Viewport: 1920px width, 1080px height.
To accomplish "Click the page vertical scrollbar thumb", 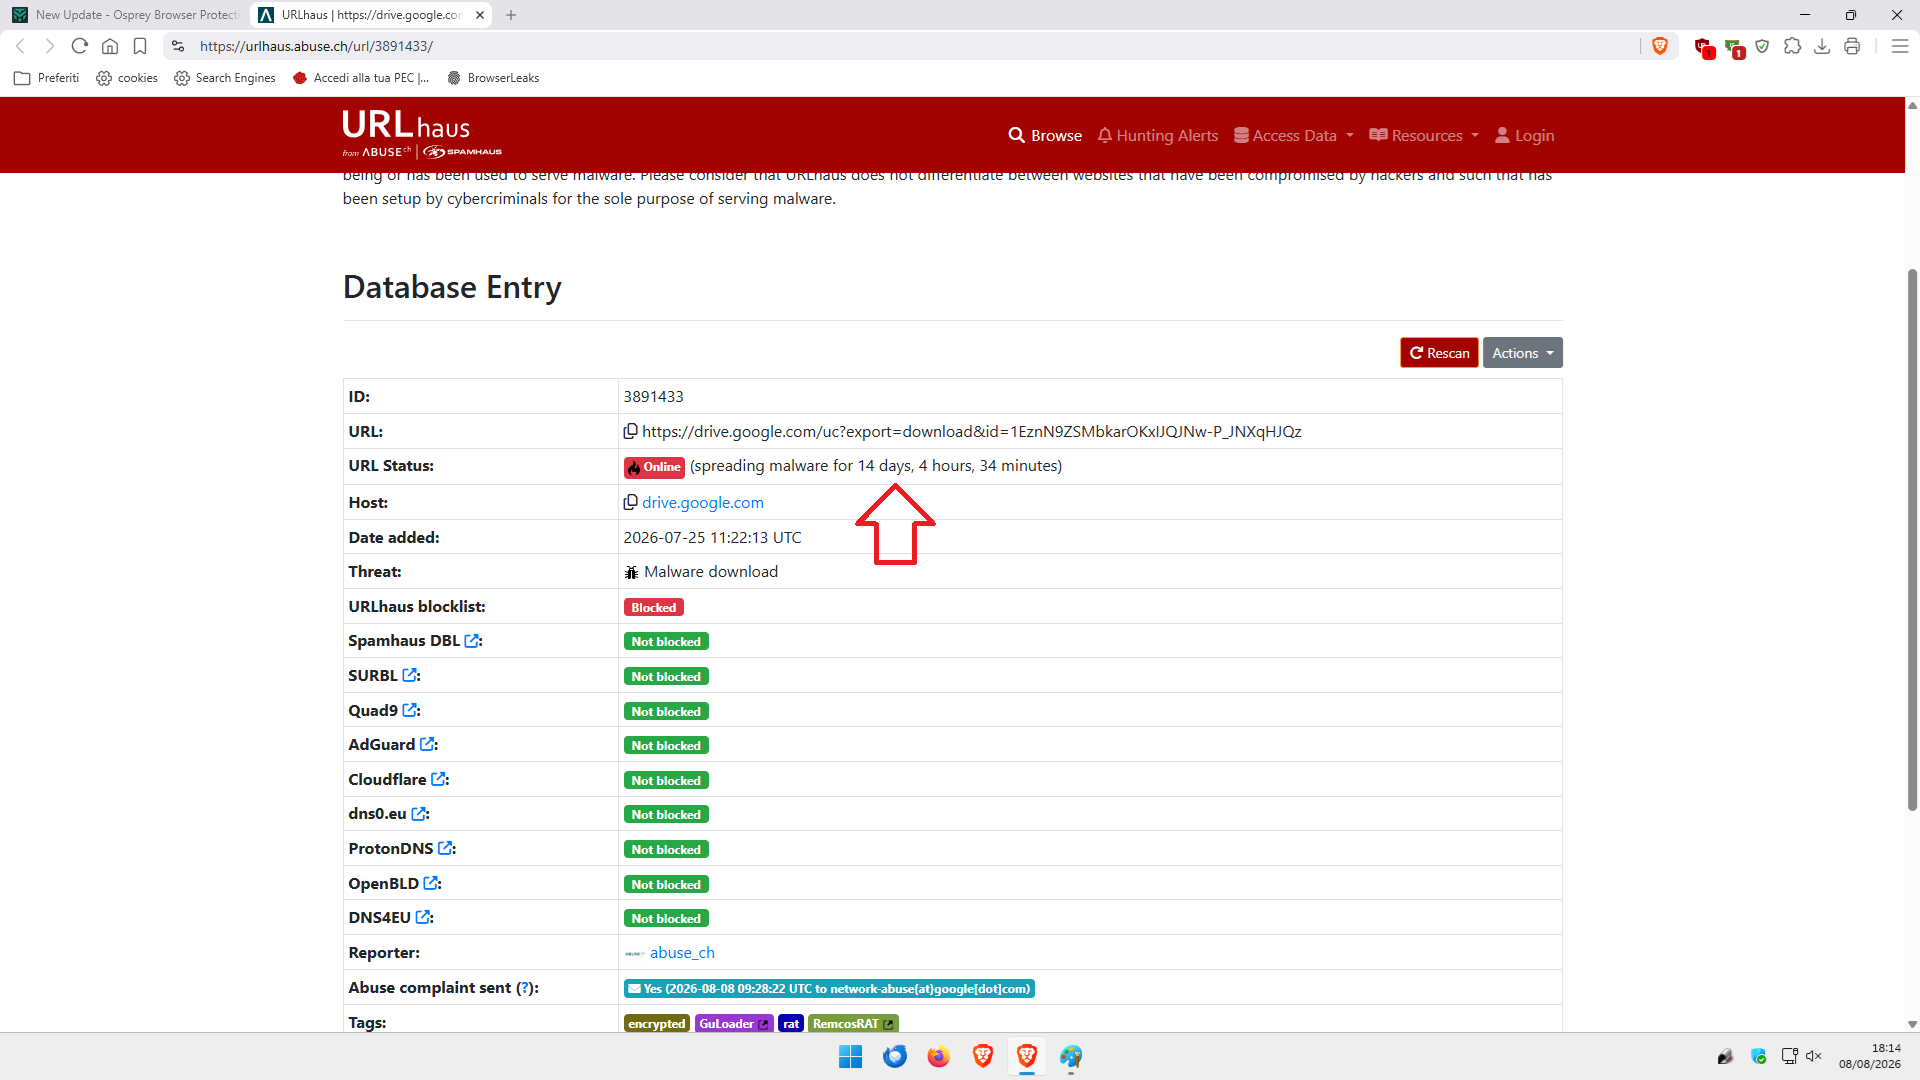I will (1912, 540).
